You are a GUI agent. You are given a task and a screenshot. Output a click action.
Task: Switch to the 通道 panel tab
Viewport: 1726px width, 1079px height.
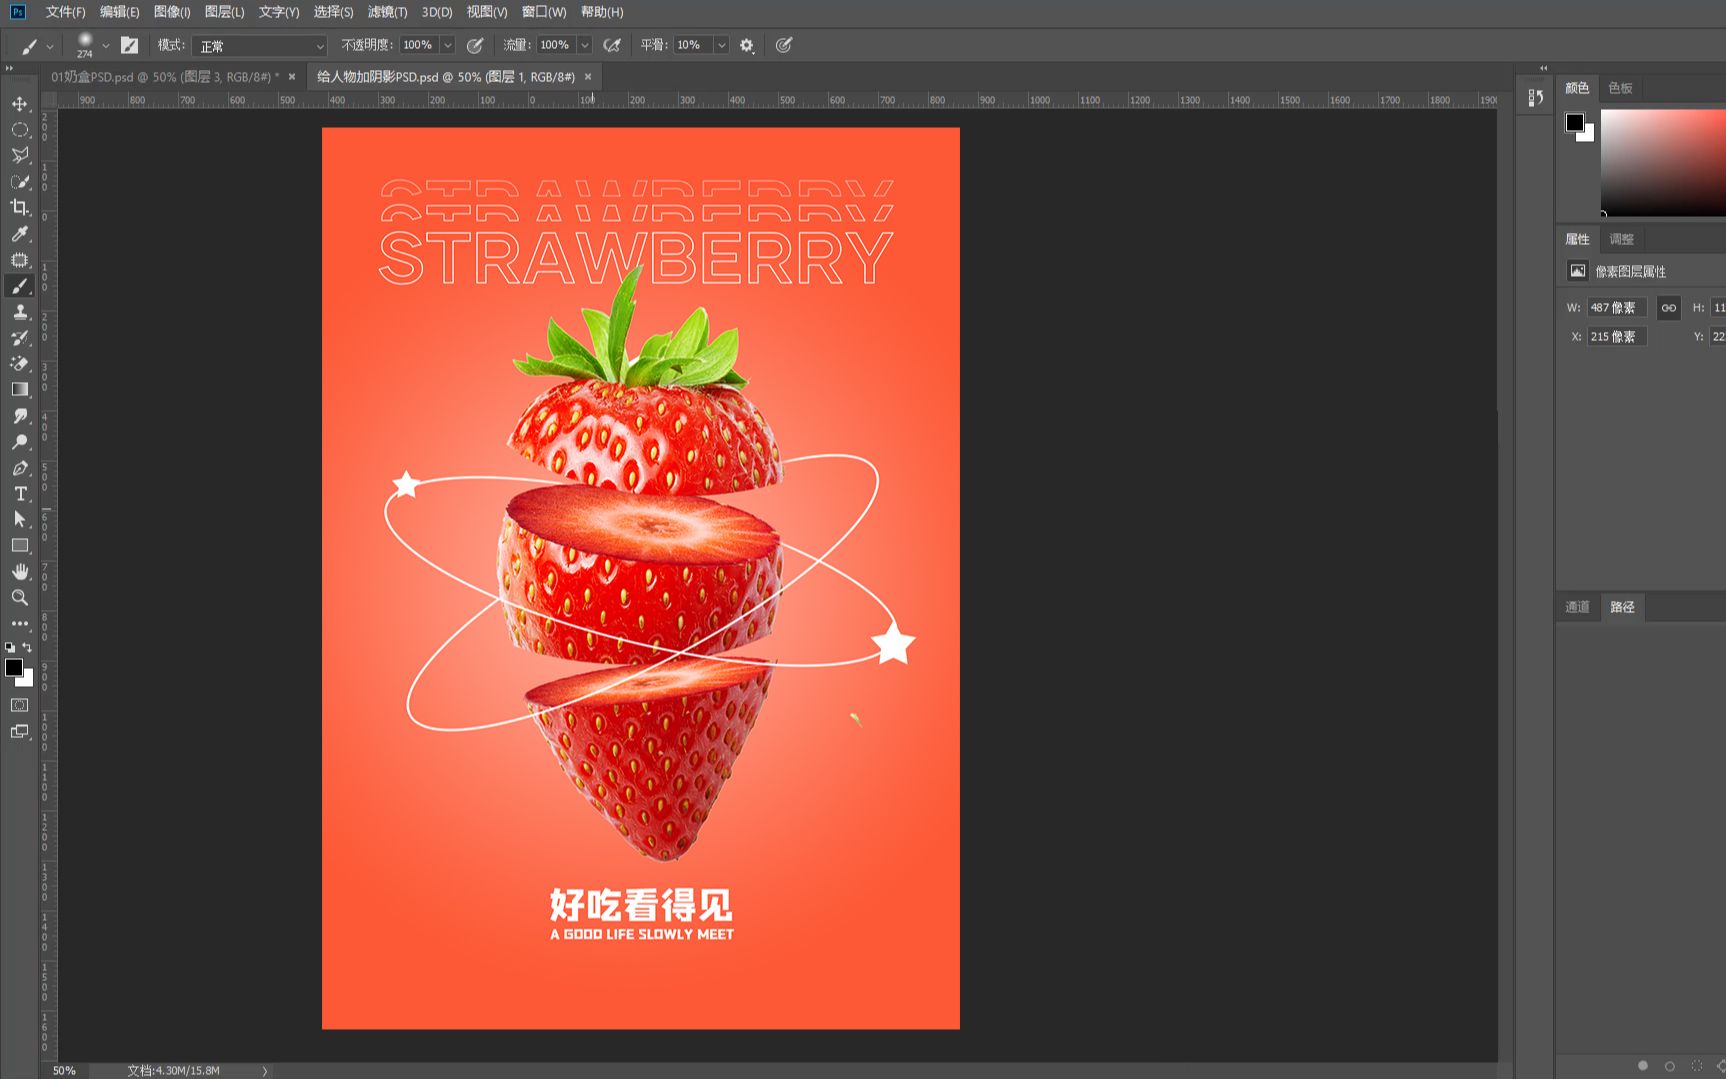point(1577,607)
